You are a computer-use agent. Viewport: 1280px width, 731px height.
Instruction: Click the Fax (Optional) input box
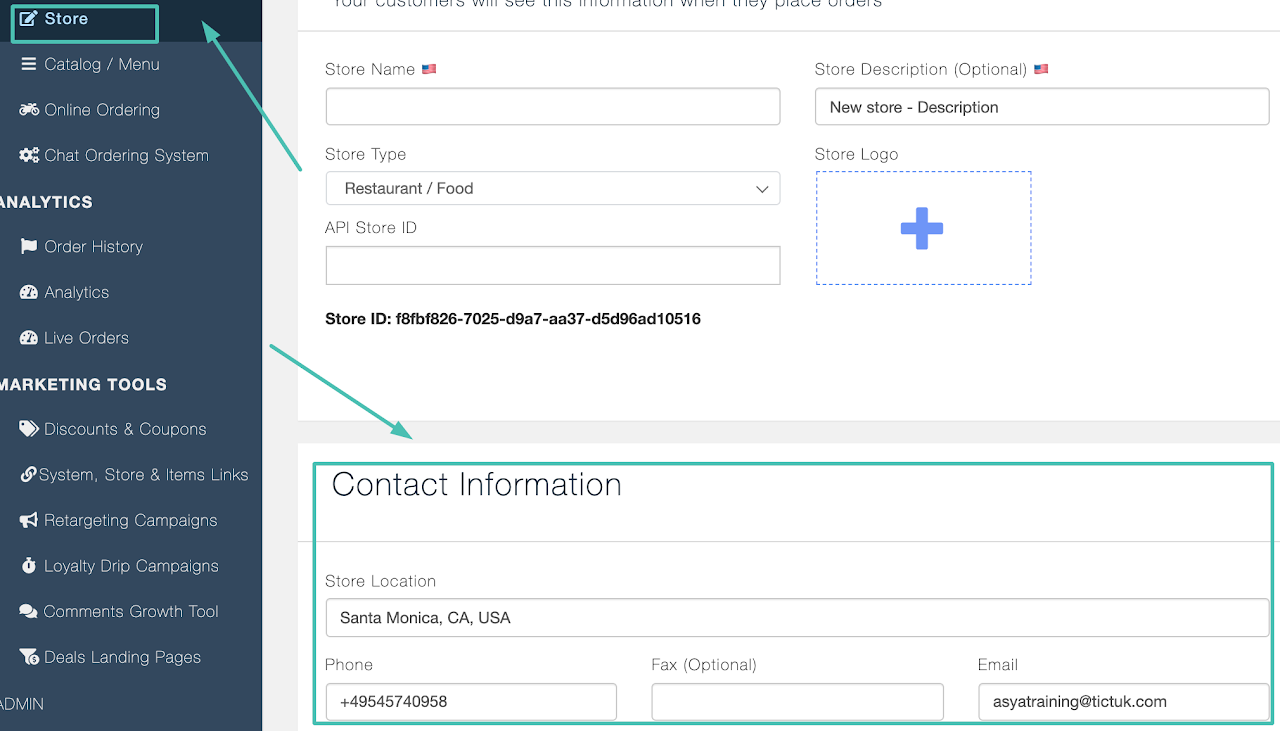point(796,702)
